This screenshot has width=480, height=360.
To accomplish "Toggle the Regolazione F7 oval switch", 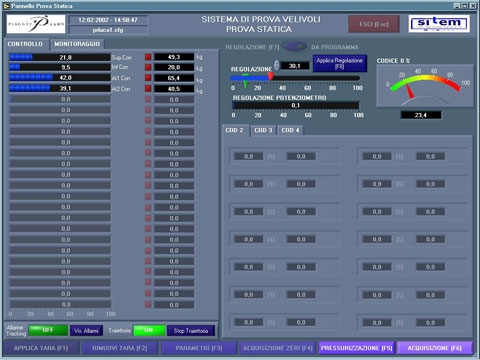I will 295,47.
